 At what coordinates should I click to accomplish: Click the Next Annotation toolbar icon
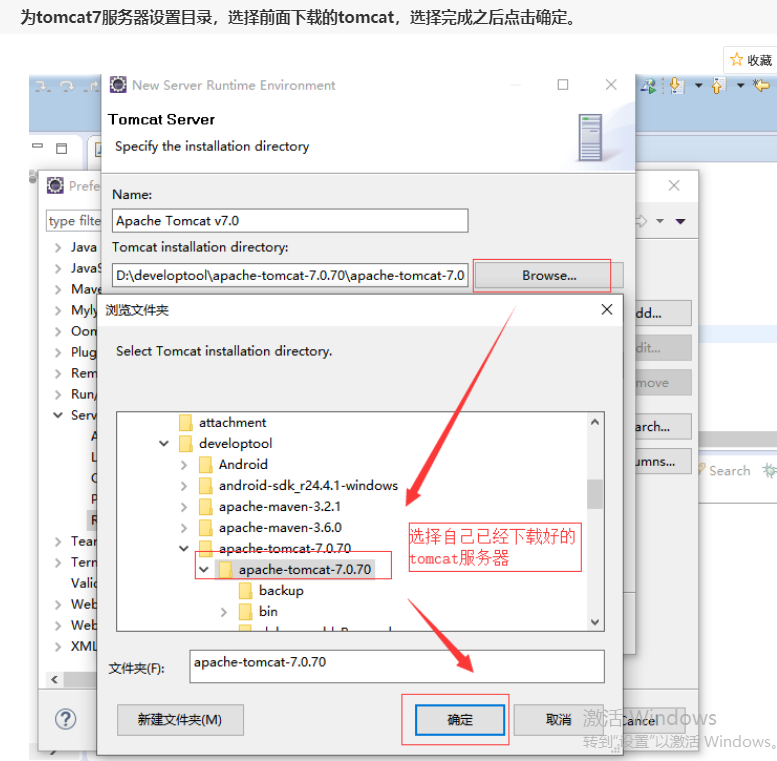[676, 85]
